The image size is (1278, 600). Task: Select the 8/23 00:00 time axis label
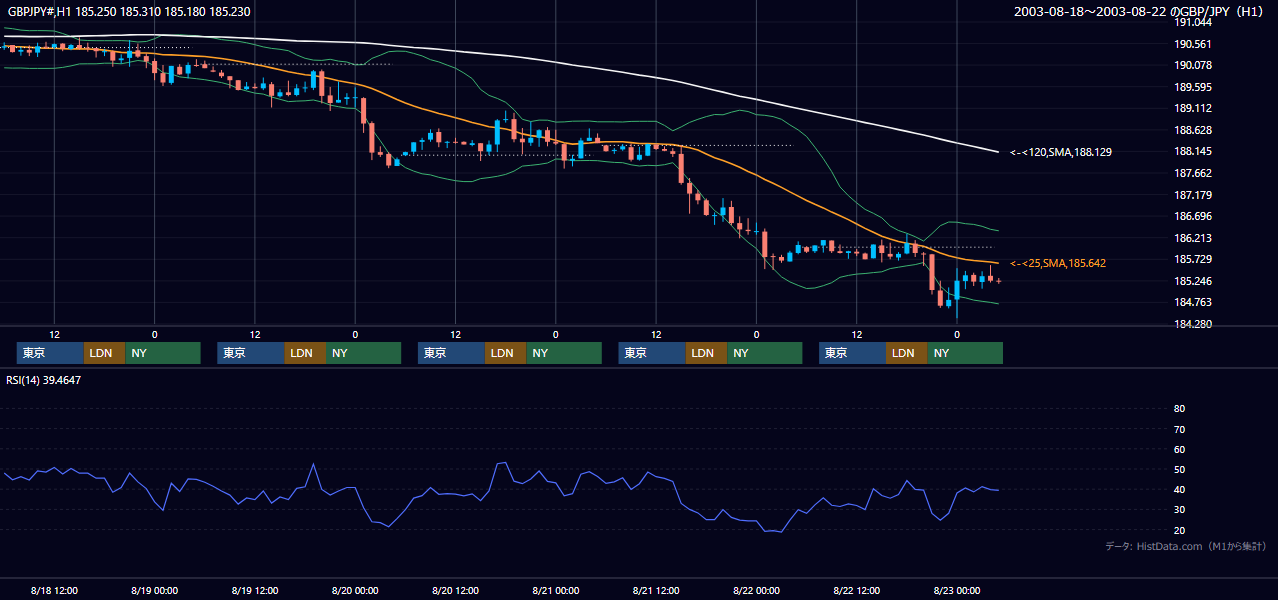coord(957,591)
